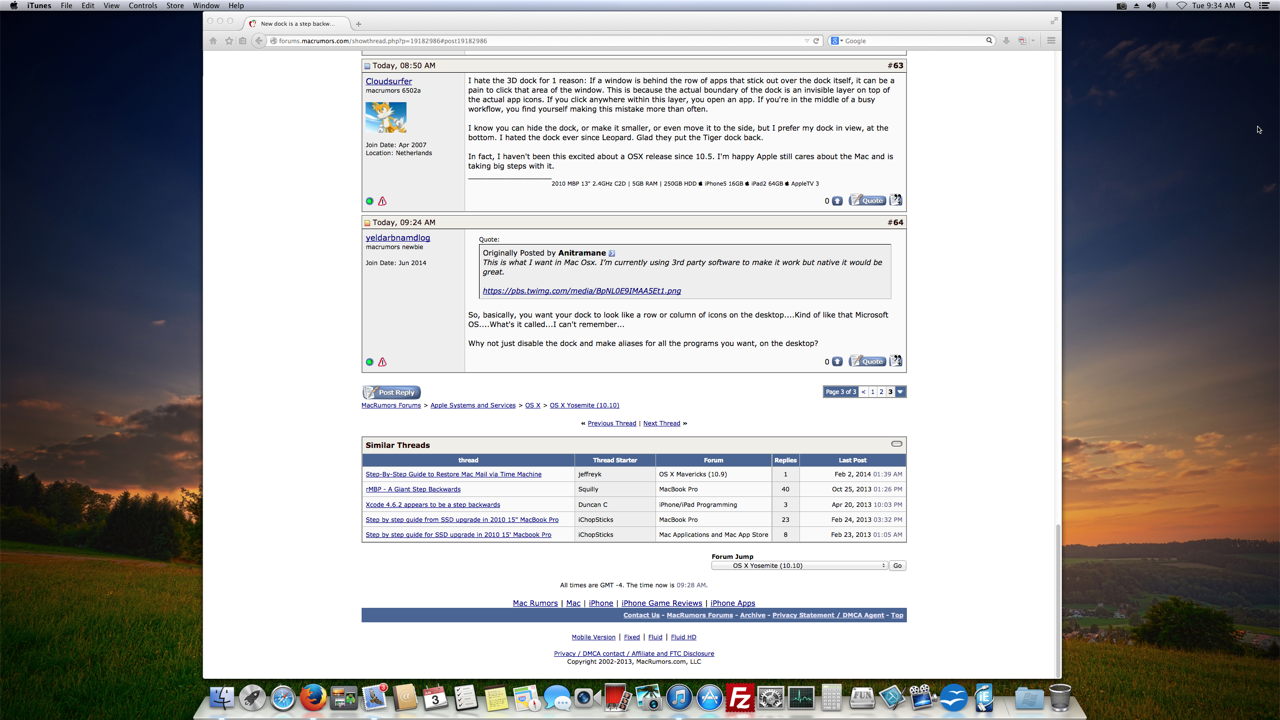Viewport: 1280px width, 720px height.
Task: Upvote post #64 reputation arrow
Action: click(x=837, y=362)
